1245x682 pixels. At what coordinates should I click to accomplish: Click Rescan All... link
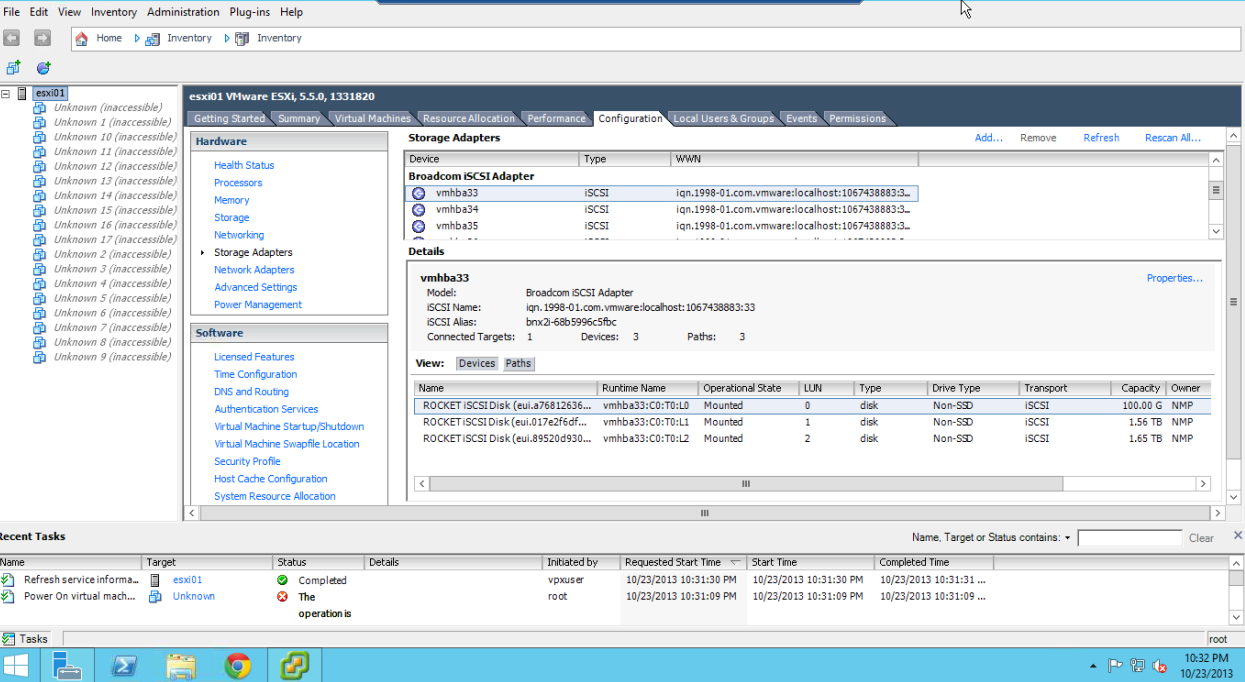point(1173,138)
